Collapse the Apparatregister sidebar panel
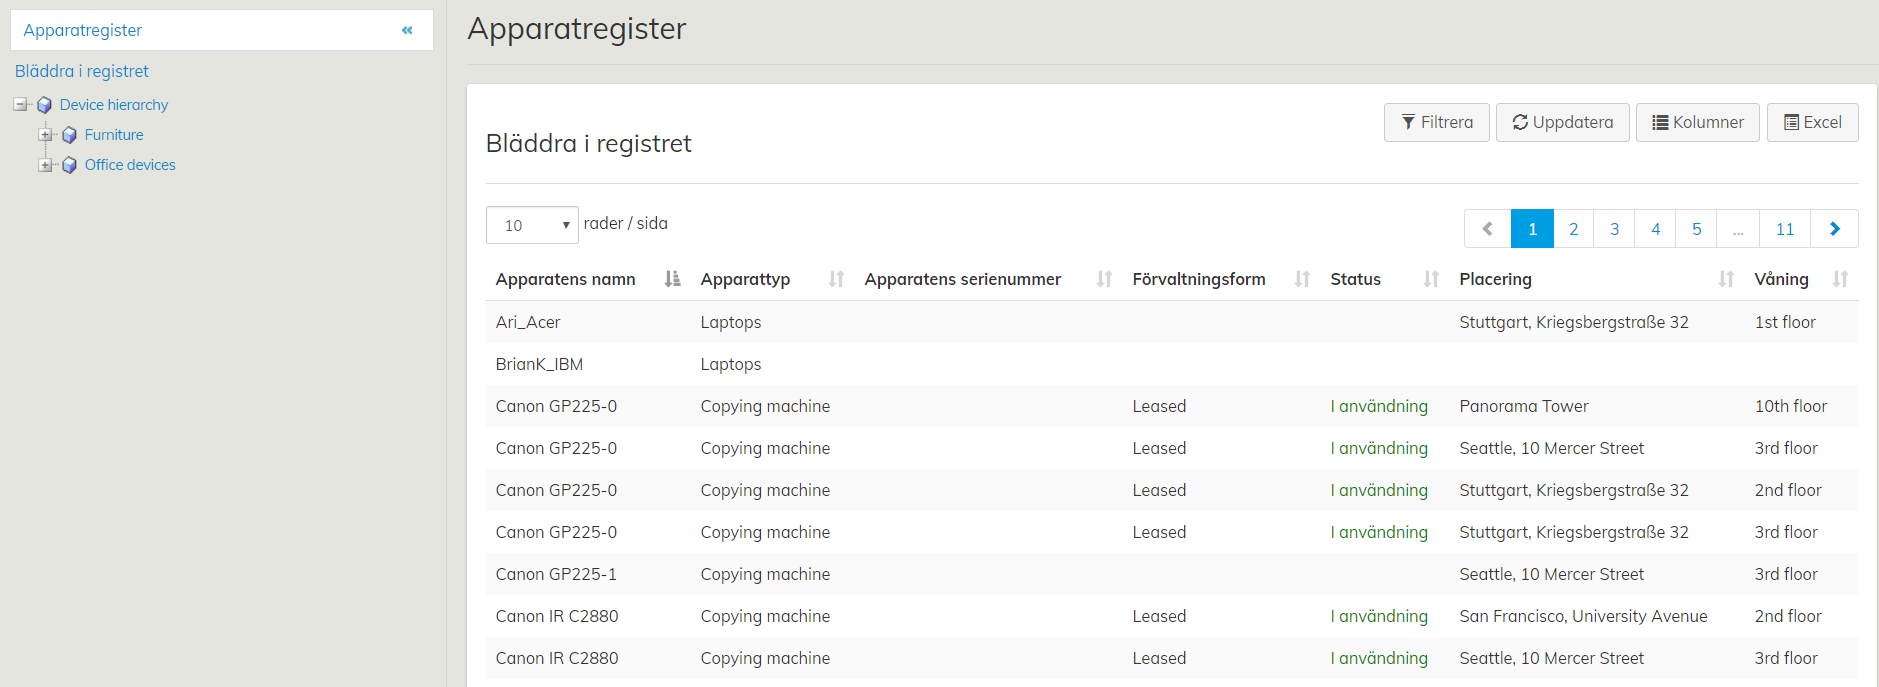This screenshot has width=1879, height=687. tap(407, 30)
